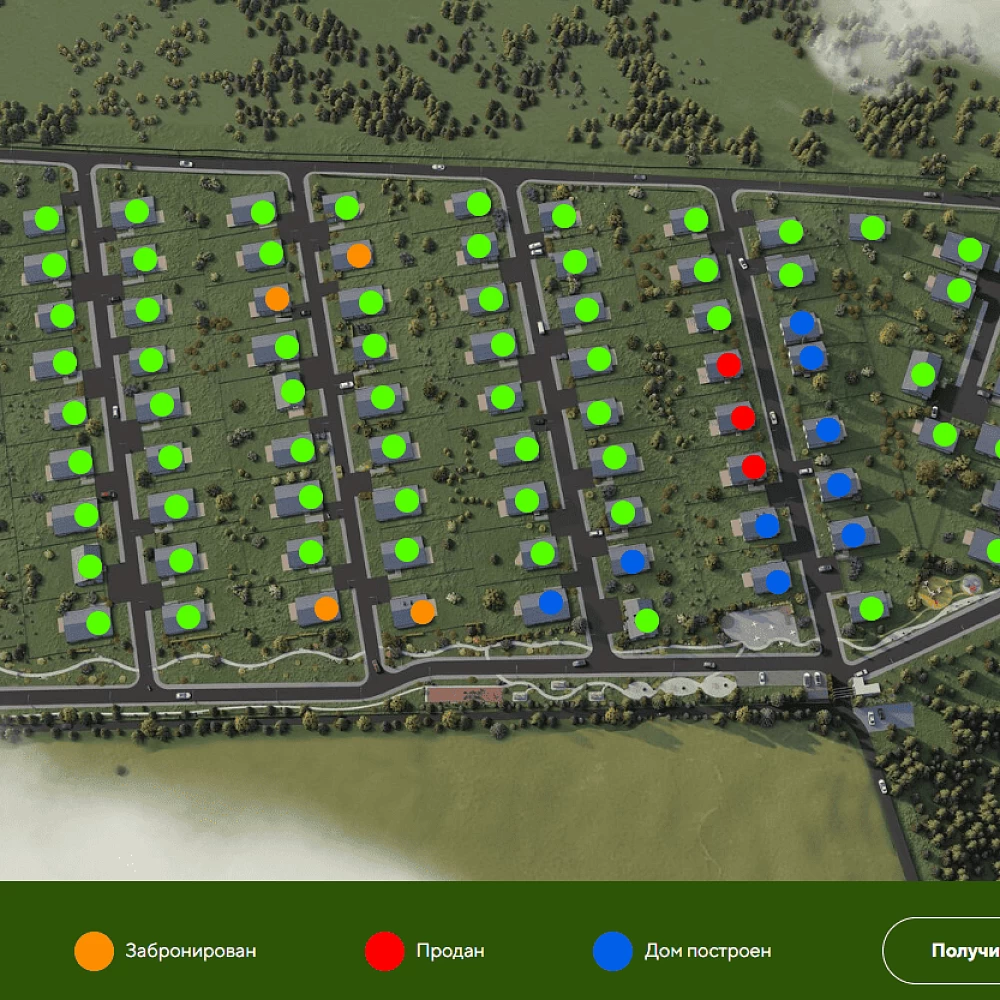Click the orange Забронирован legend circle
Screen dimensions: 1000x1000
[x=95, y=951]
